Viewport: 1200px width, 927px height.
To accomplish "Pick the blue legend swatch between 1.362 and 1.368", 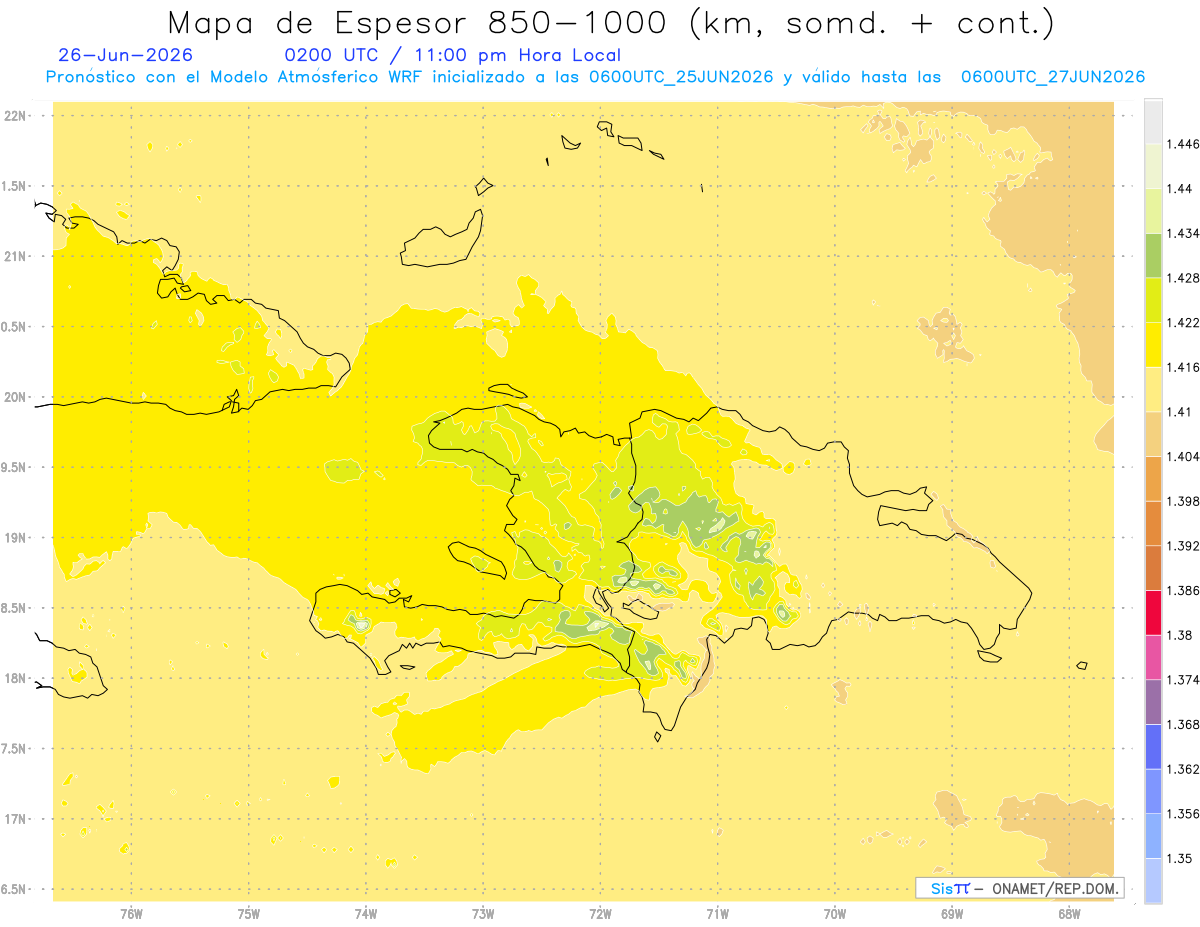I will [x=1153, y=746].
